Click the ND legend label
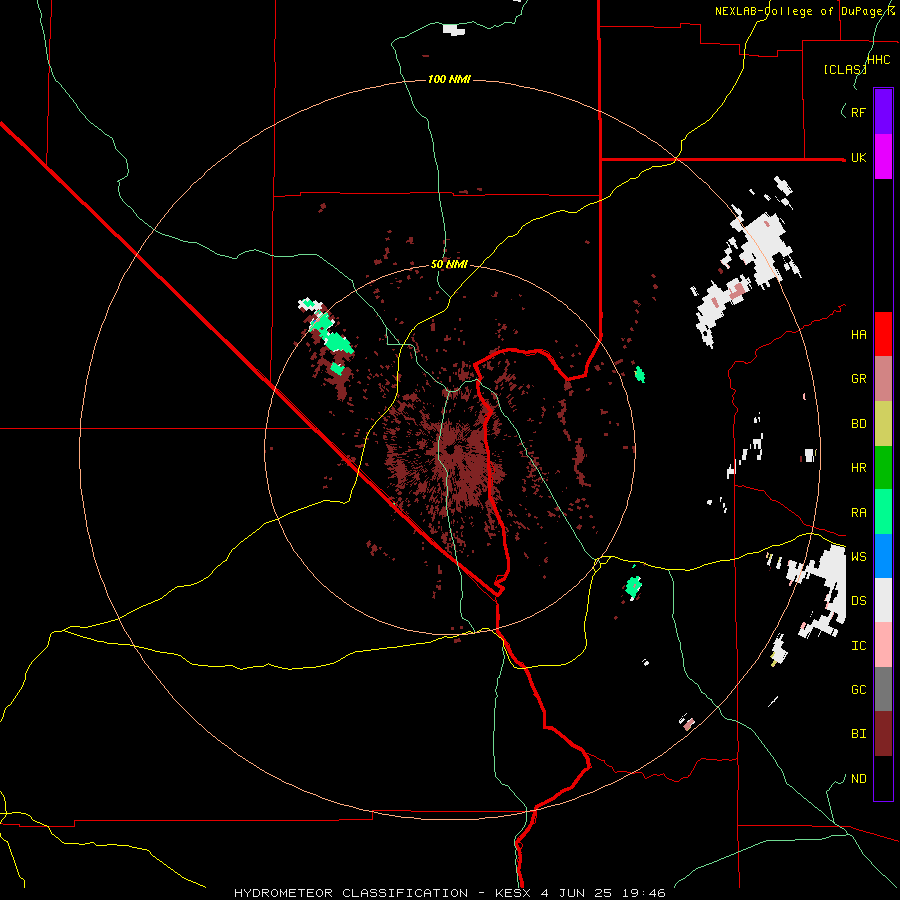 pyautogui.click(x=858, y=779)
